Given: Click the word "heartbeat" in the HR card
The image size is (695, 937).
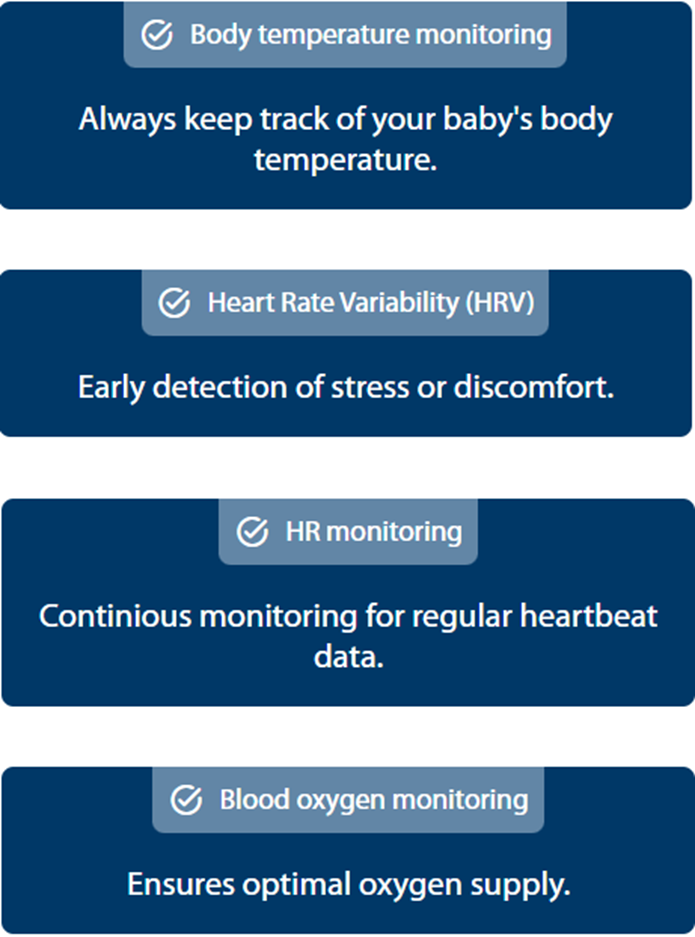Looking at the screenshot, I should coord(590,615).
